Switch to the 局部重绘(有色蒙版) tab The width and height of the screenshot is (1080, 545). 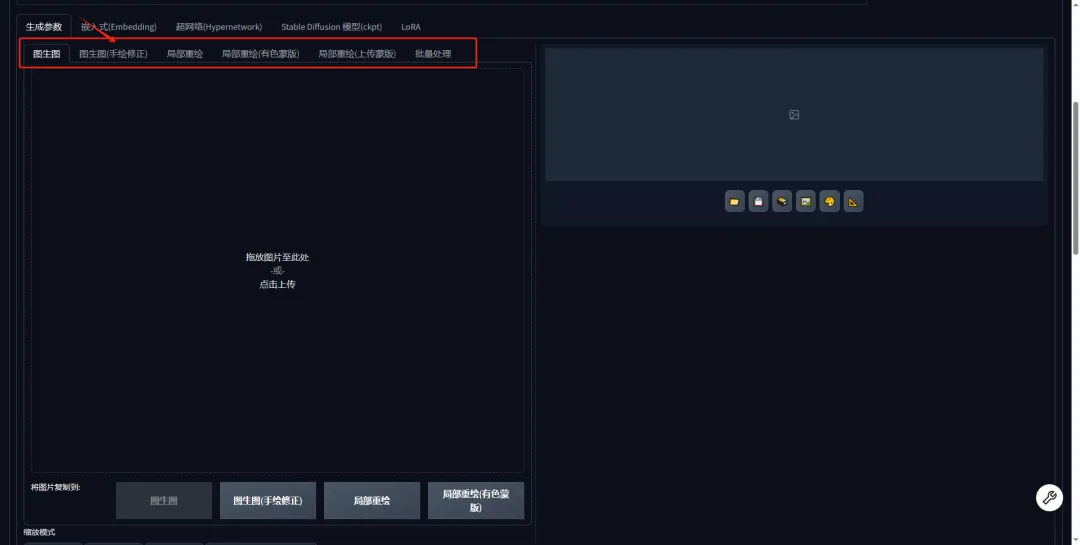coord(260,54)
